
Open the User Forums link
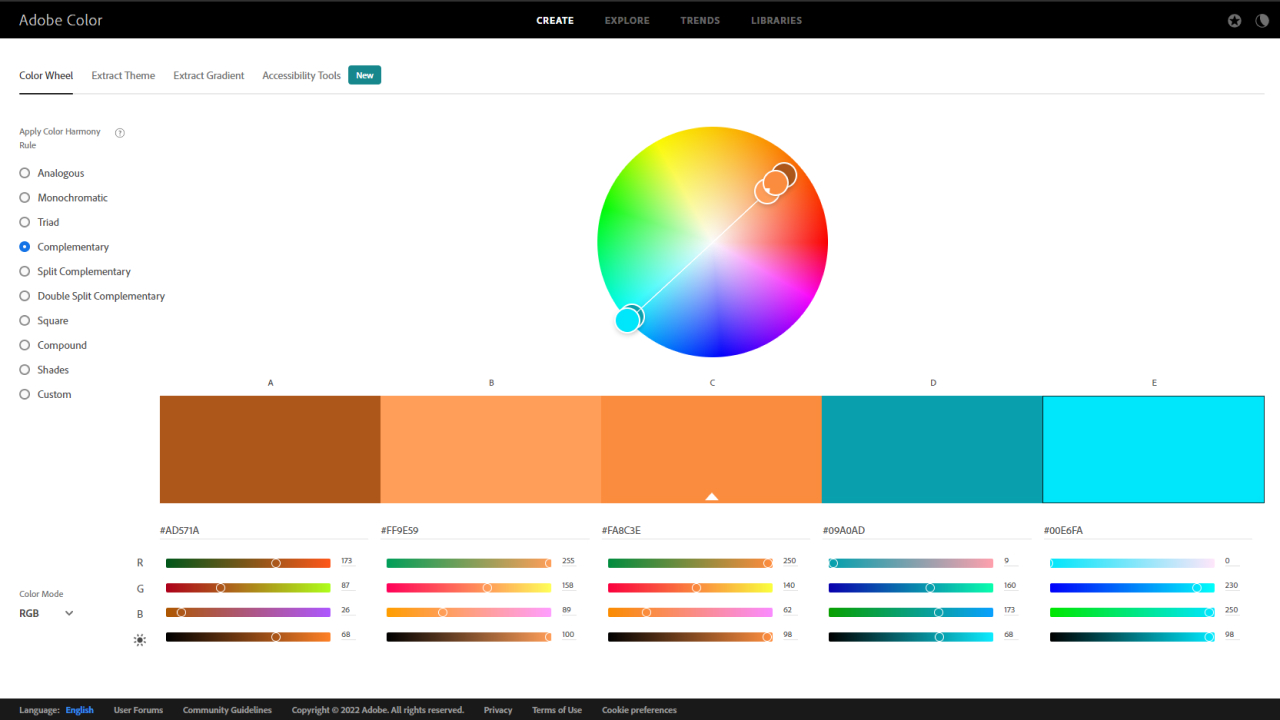coord(138,710)
